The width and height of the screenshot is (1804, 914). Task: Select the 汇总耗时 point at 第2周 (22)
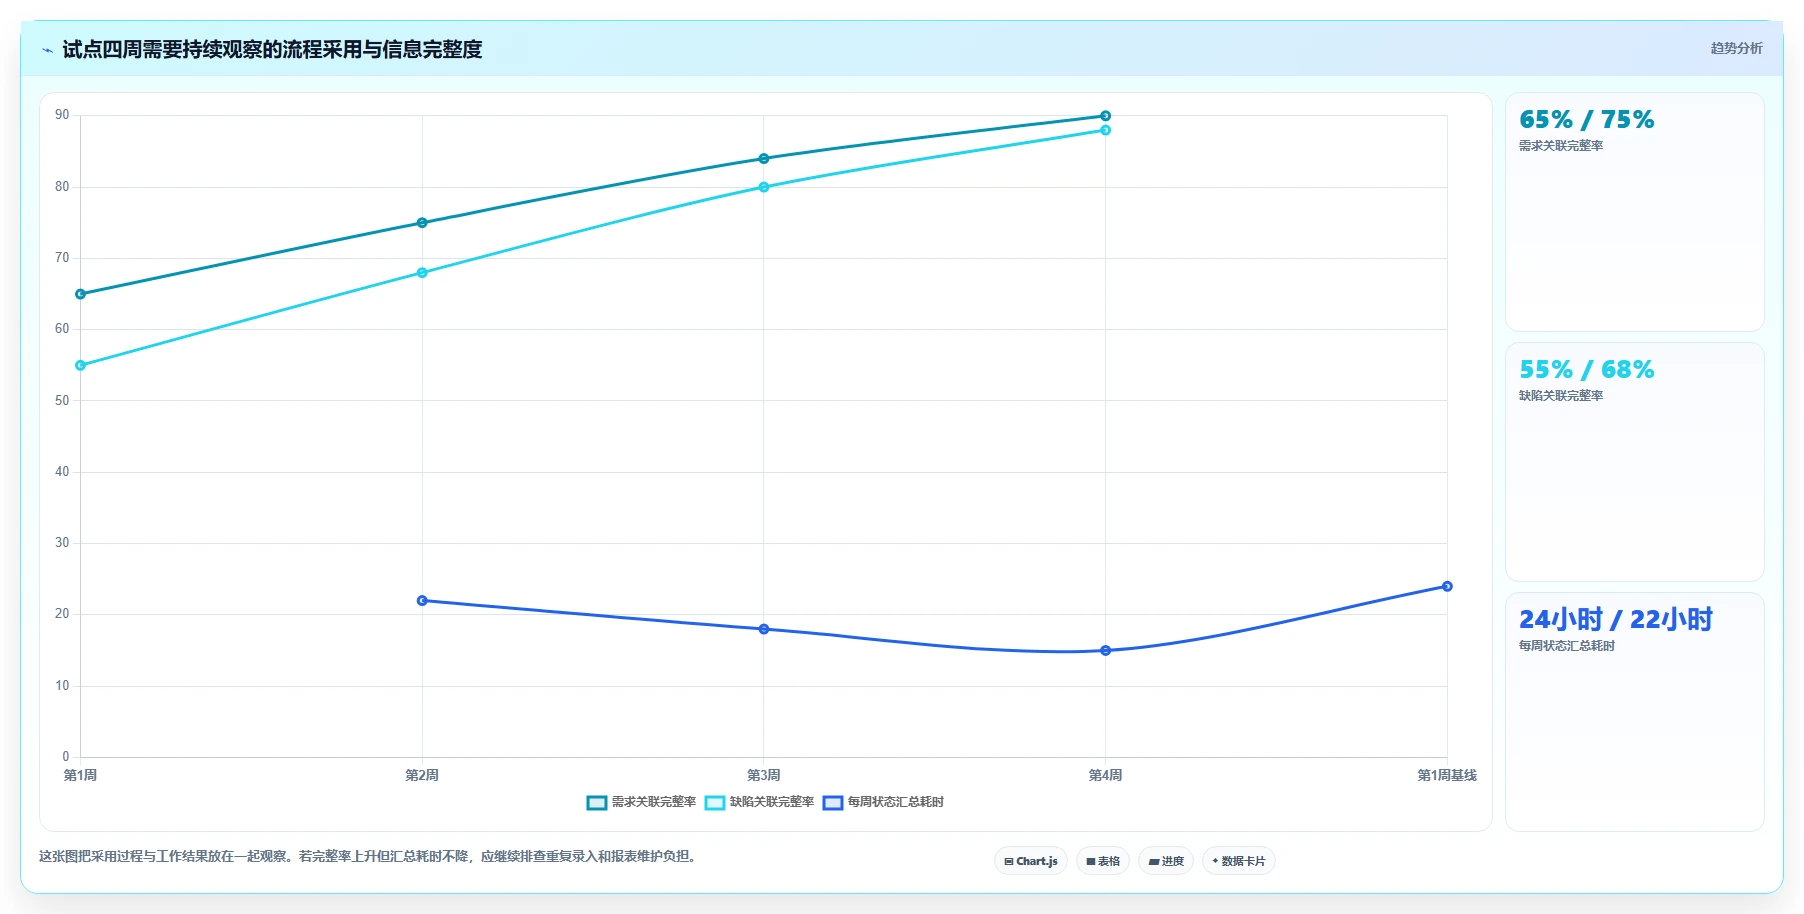(x=422, y=600)
